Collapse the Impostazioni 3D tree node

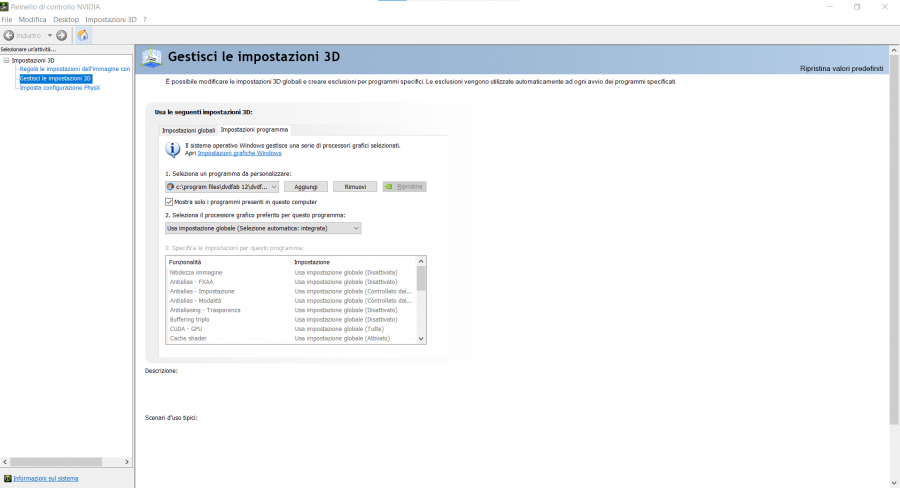click(x=6, y=60)
